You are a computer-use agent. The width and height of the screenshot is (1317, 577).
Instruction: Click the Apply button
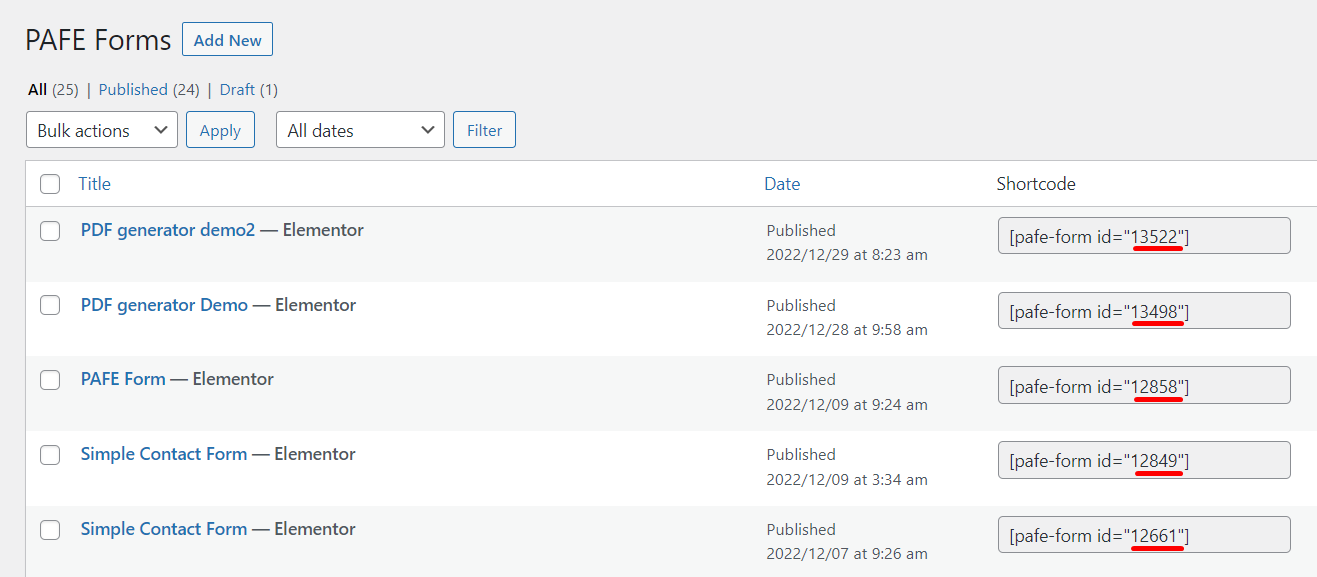[220, 130]
